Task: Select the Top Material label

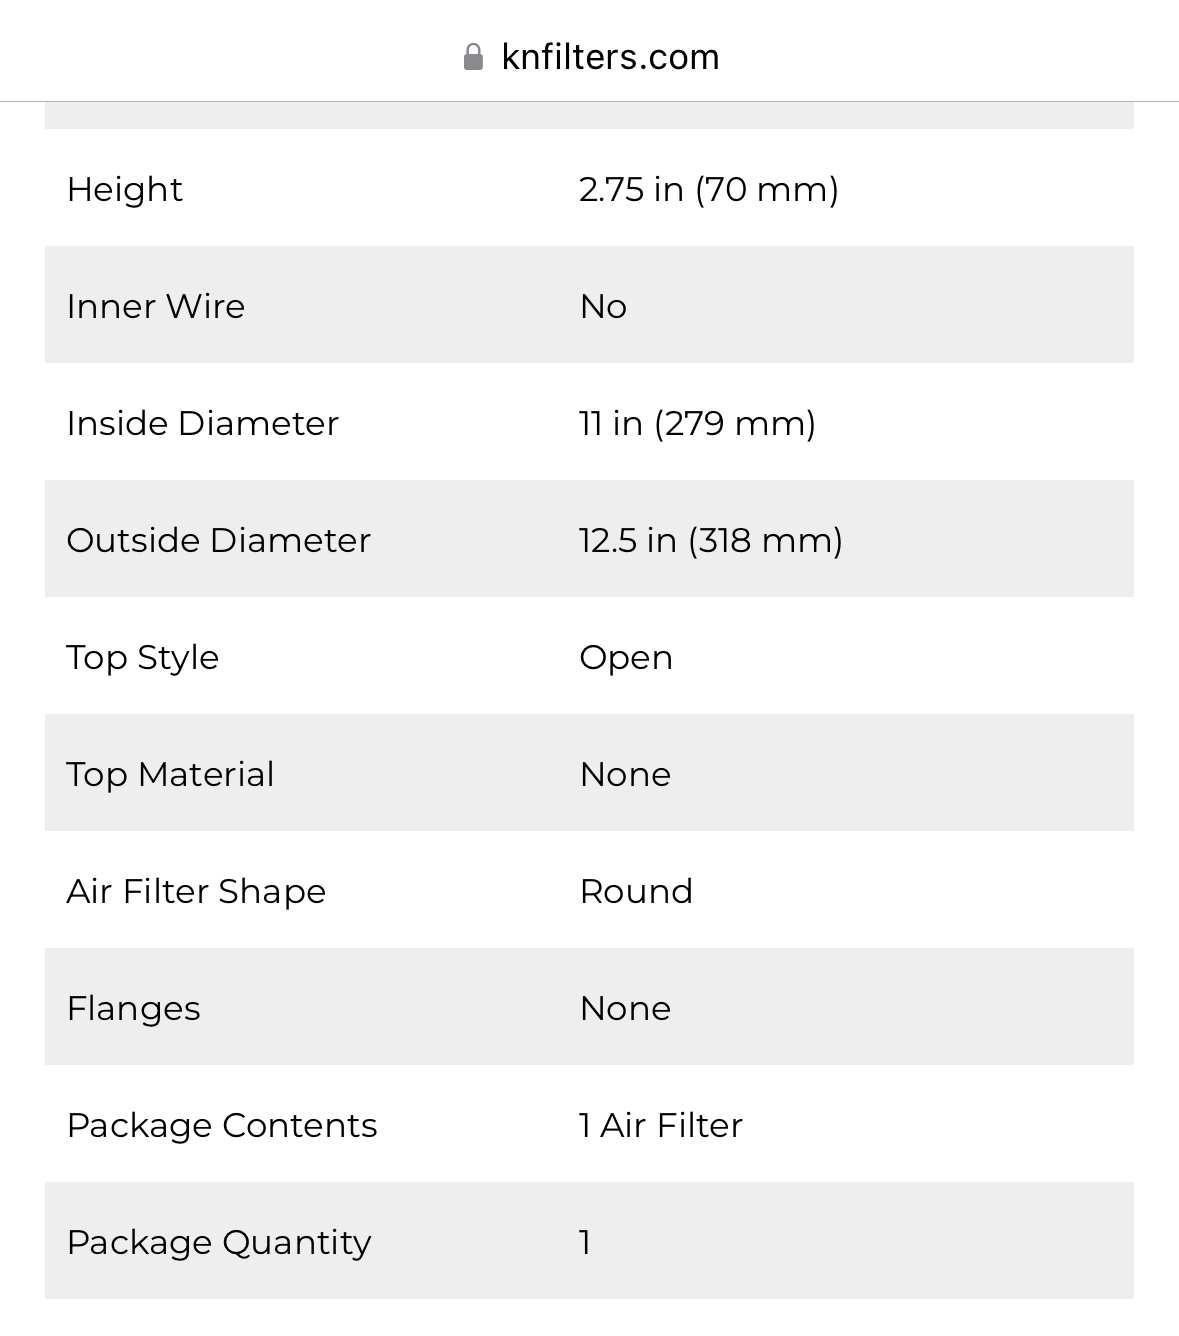Action: click(x=171, y=774)
